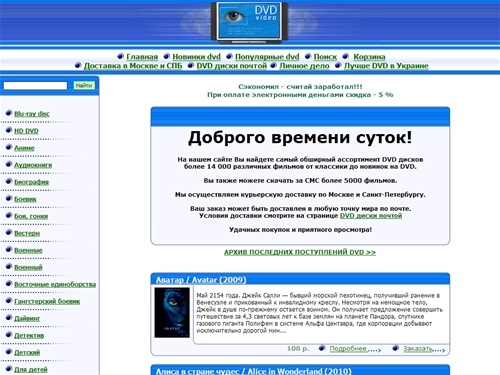The image size is (500, 375).
Task: Open Гангстерский боевик category
Action: [47, 301]
